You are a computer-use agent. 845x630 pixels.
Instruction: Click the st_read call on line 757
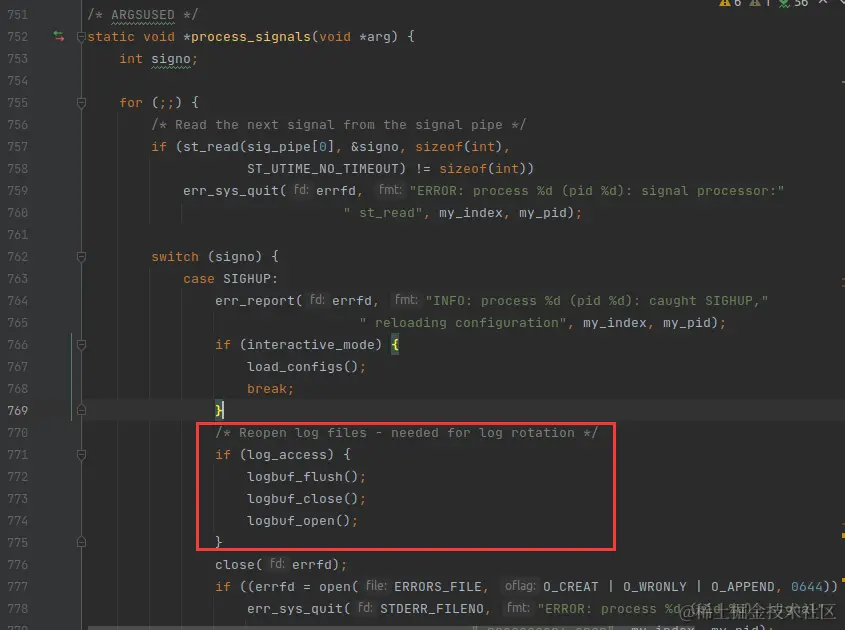click(x=211, y=147)
